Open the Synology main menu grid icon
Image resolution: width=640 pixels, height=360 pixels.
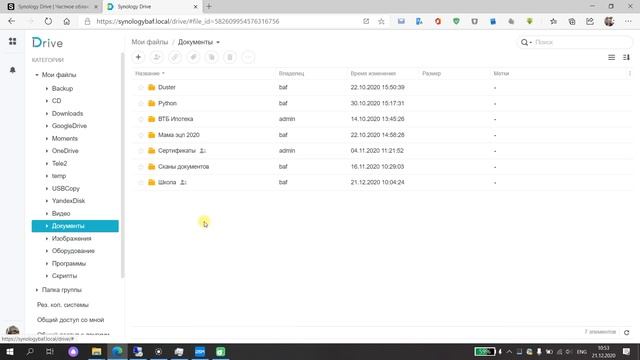[x=13, y=41]
